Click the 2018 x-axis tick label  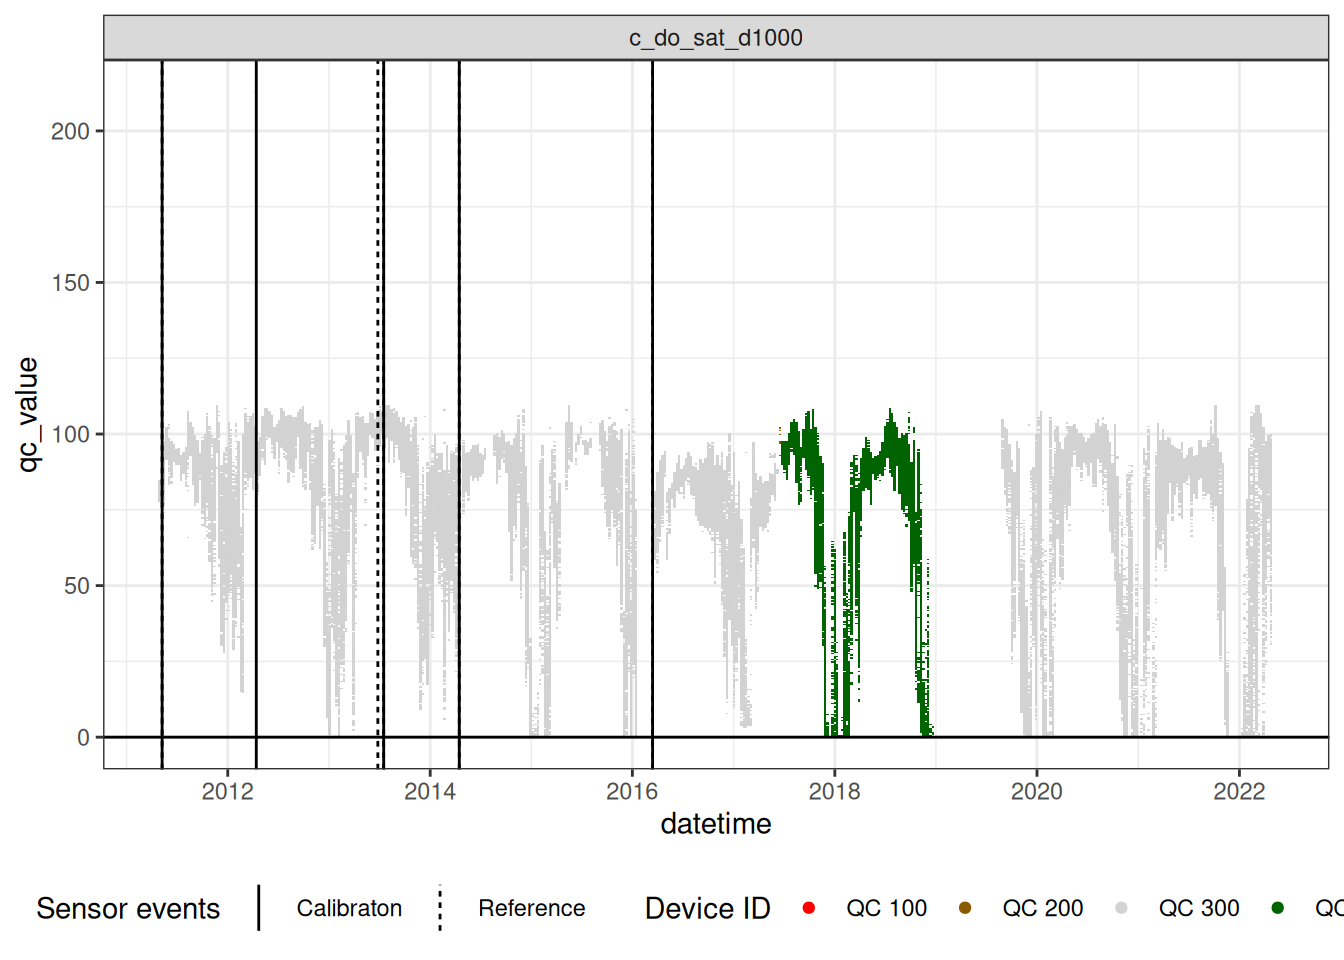pyautogui.click(x=834, y=792)
